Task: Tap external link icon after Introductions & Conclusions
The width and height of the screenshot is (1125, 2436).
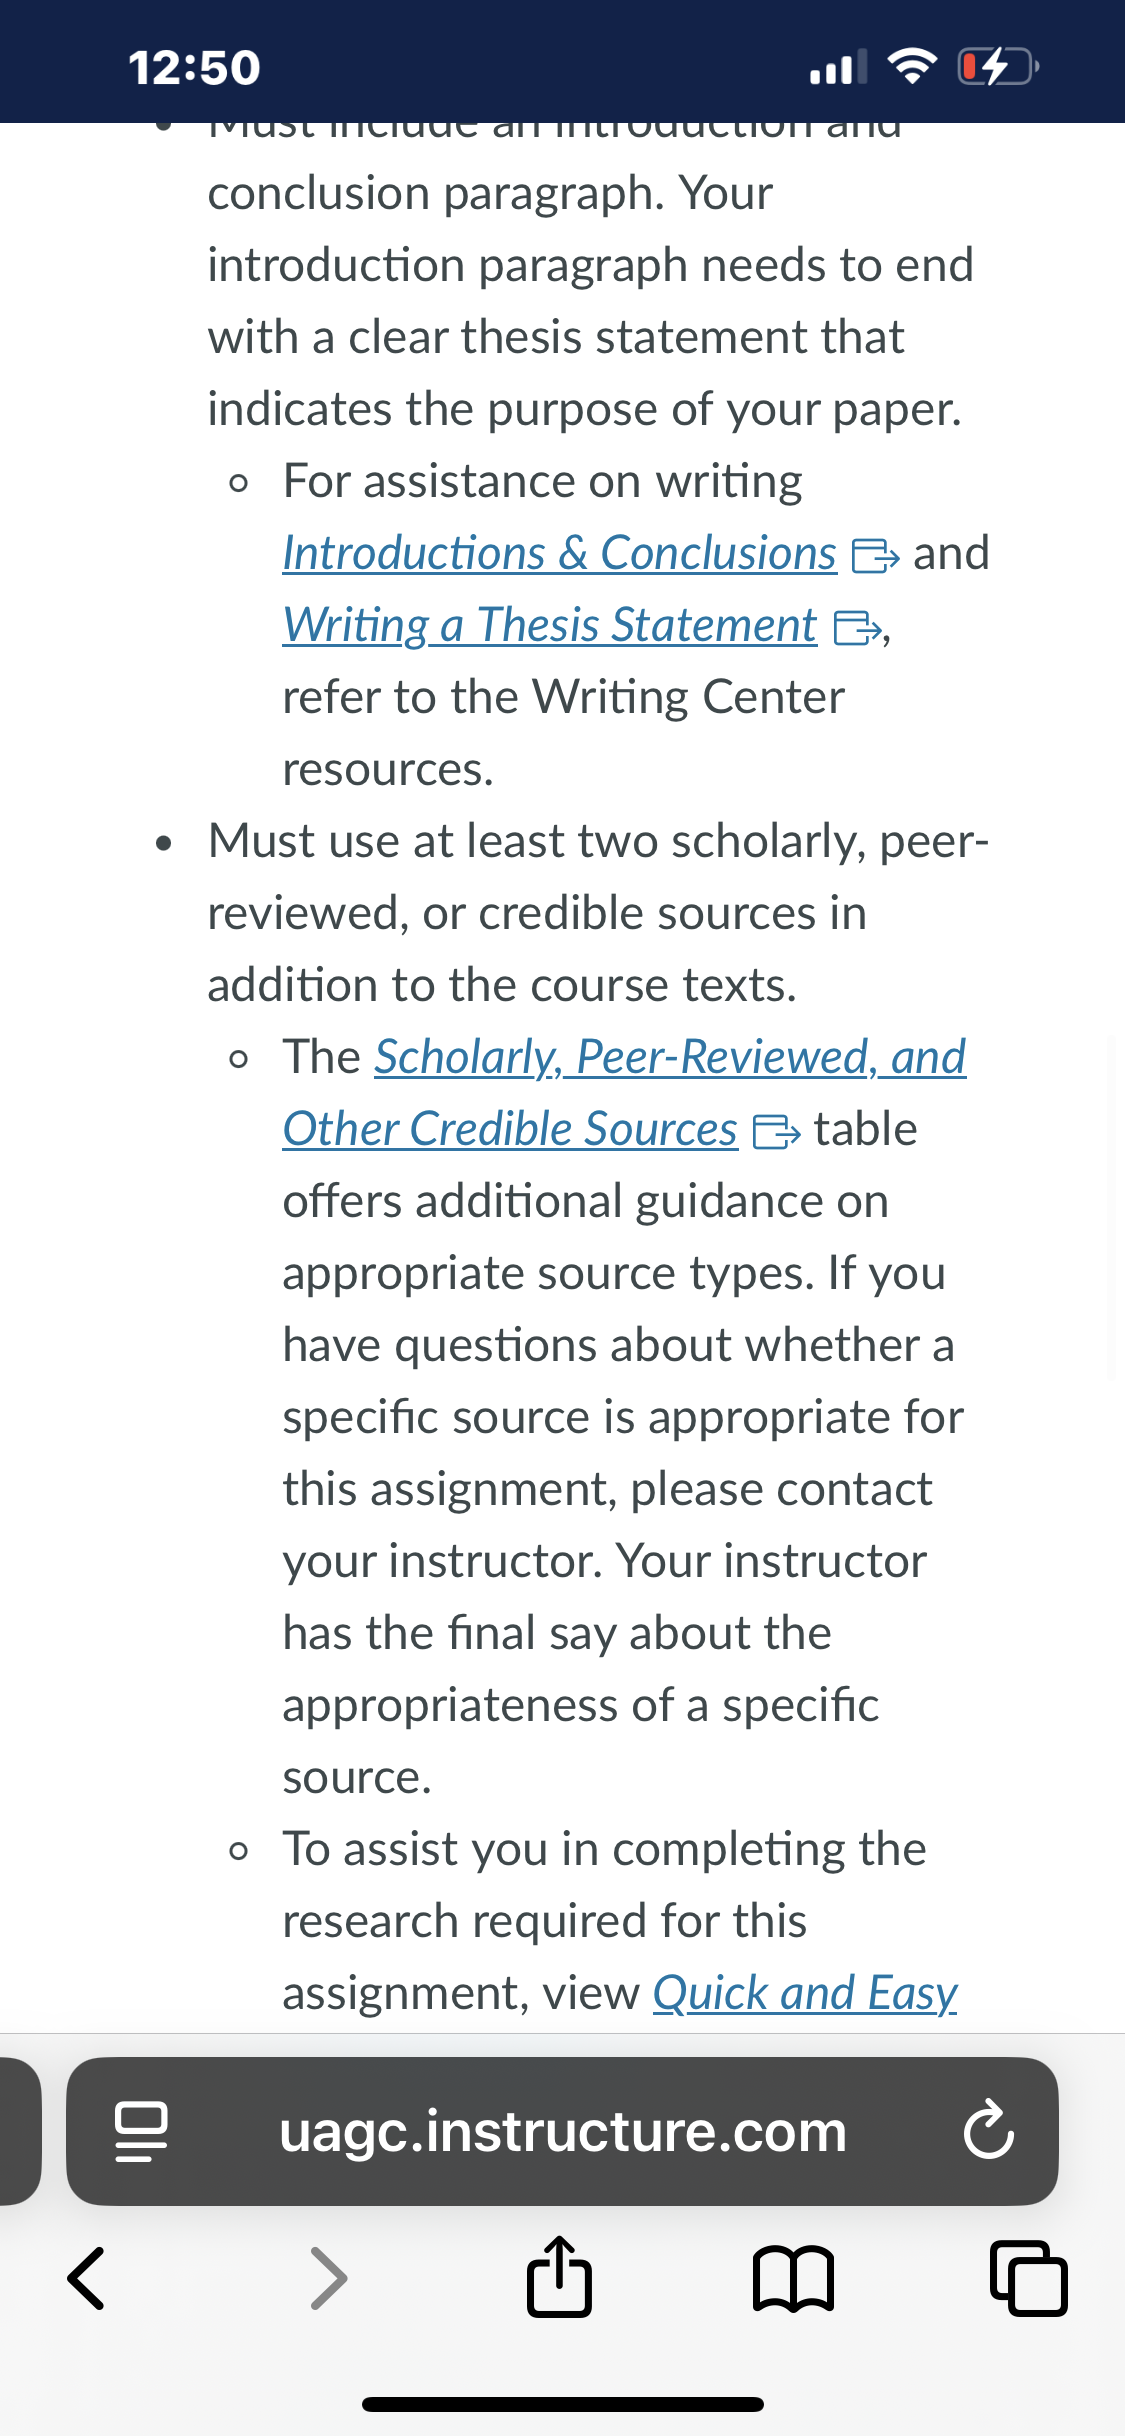Action: click(x=875, y=556)
